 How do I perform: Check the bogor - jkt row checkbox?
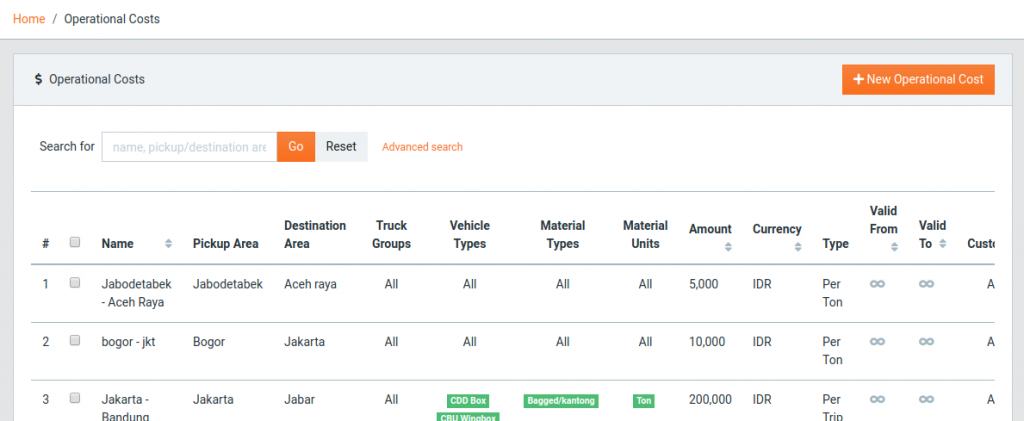[x=75, y=340]
